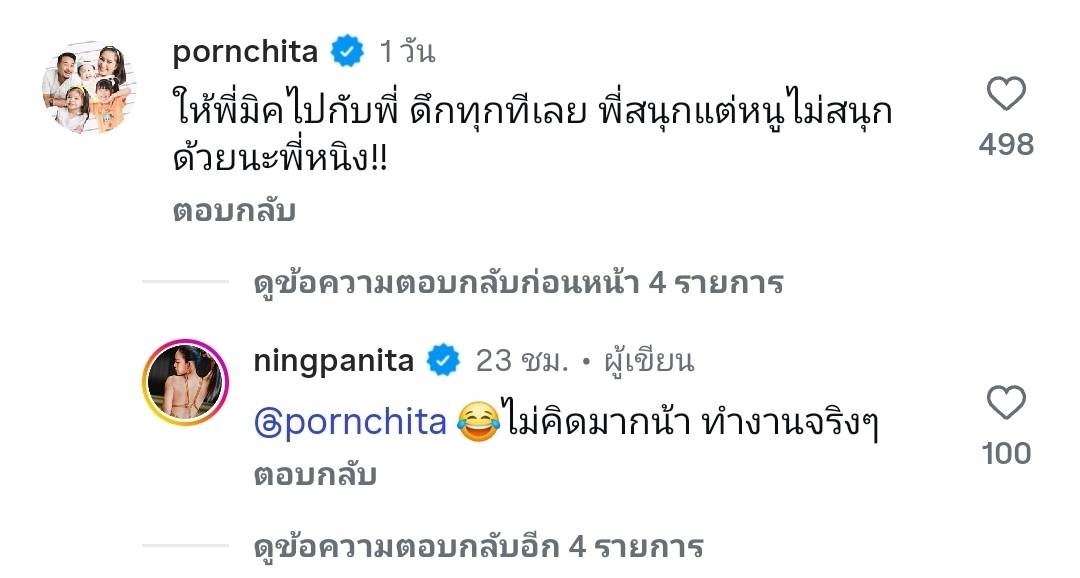View the 498 likes count on pornchita's comment
Image resolution: width=1080 pixels, height=578 pixels.
[x=1006, y=145]
